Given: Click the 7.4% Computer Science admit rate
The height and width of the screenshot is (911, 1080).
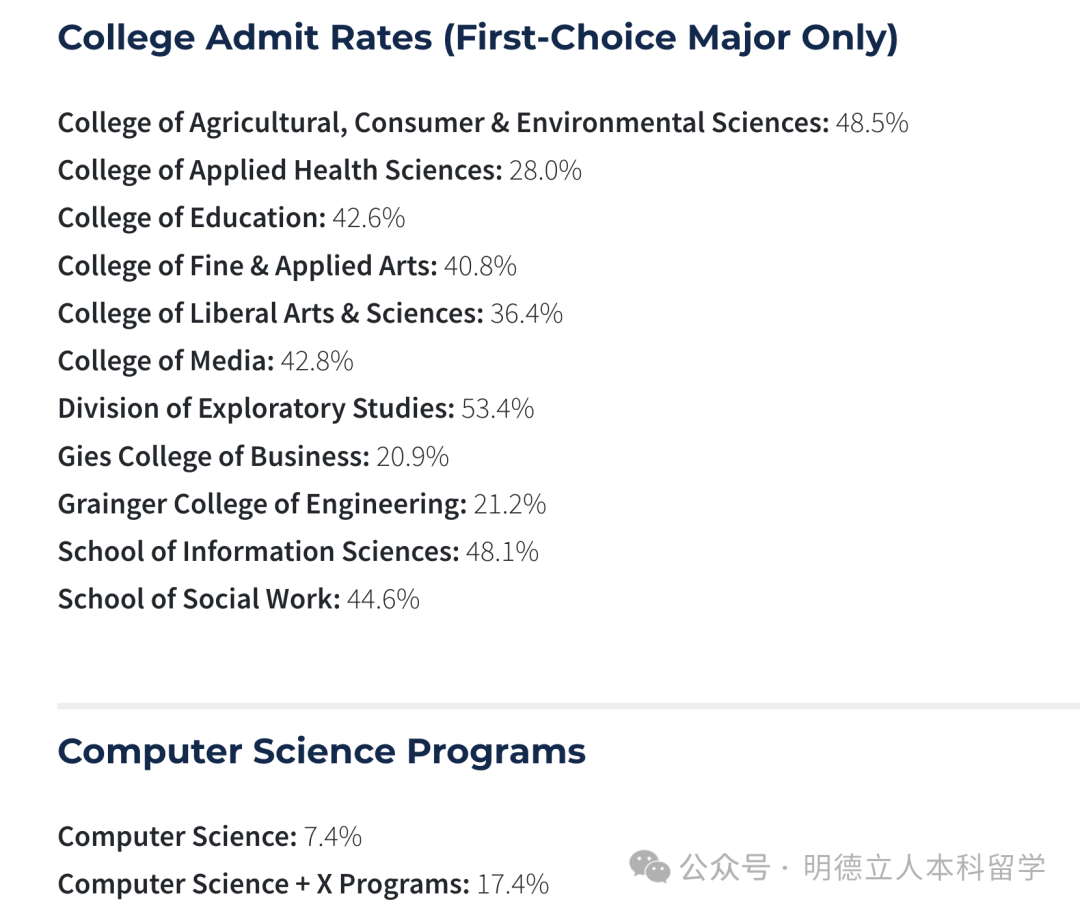Looking at the screenshot, I should tap(332, 837).
